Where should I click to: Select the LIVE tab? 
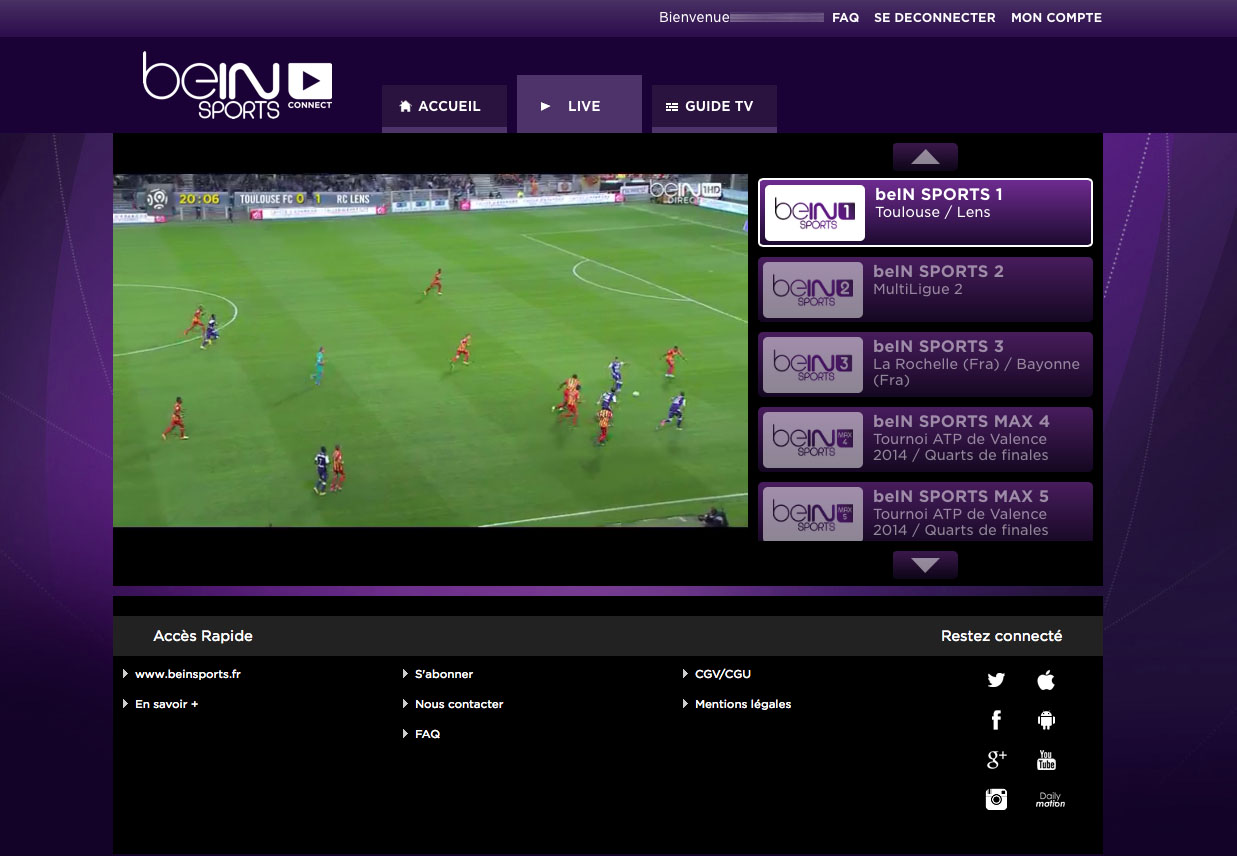pyautogui.click(x=579, y=105)
